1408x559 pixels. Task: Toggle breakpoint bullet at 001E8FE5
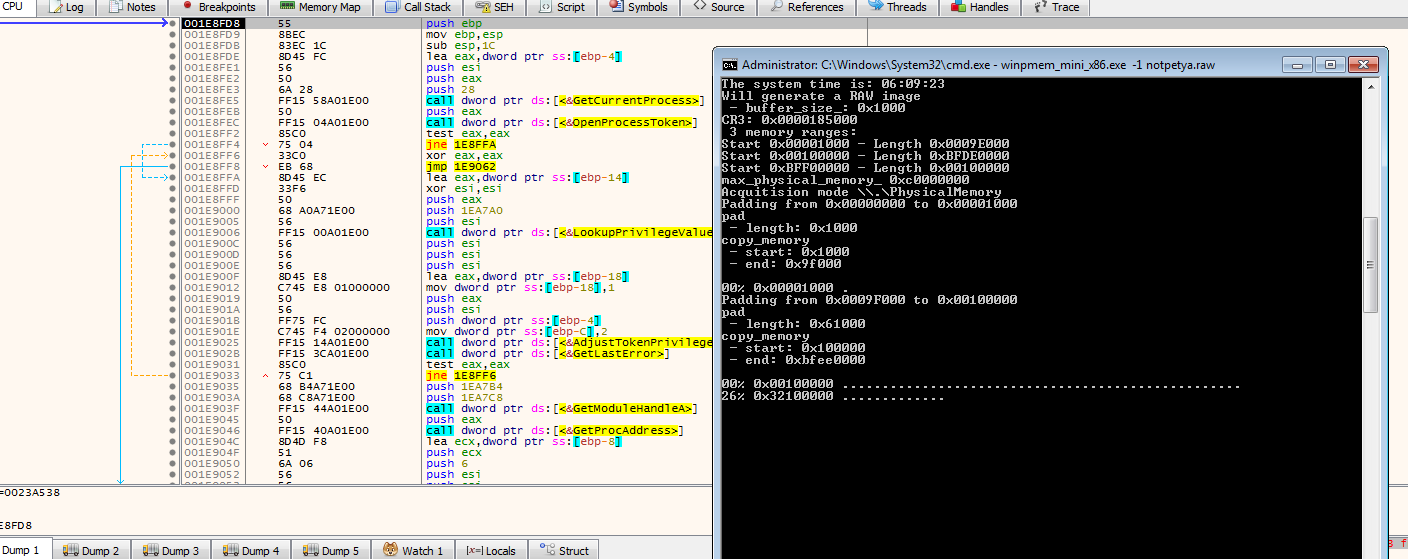coord(172,100)
